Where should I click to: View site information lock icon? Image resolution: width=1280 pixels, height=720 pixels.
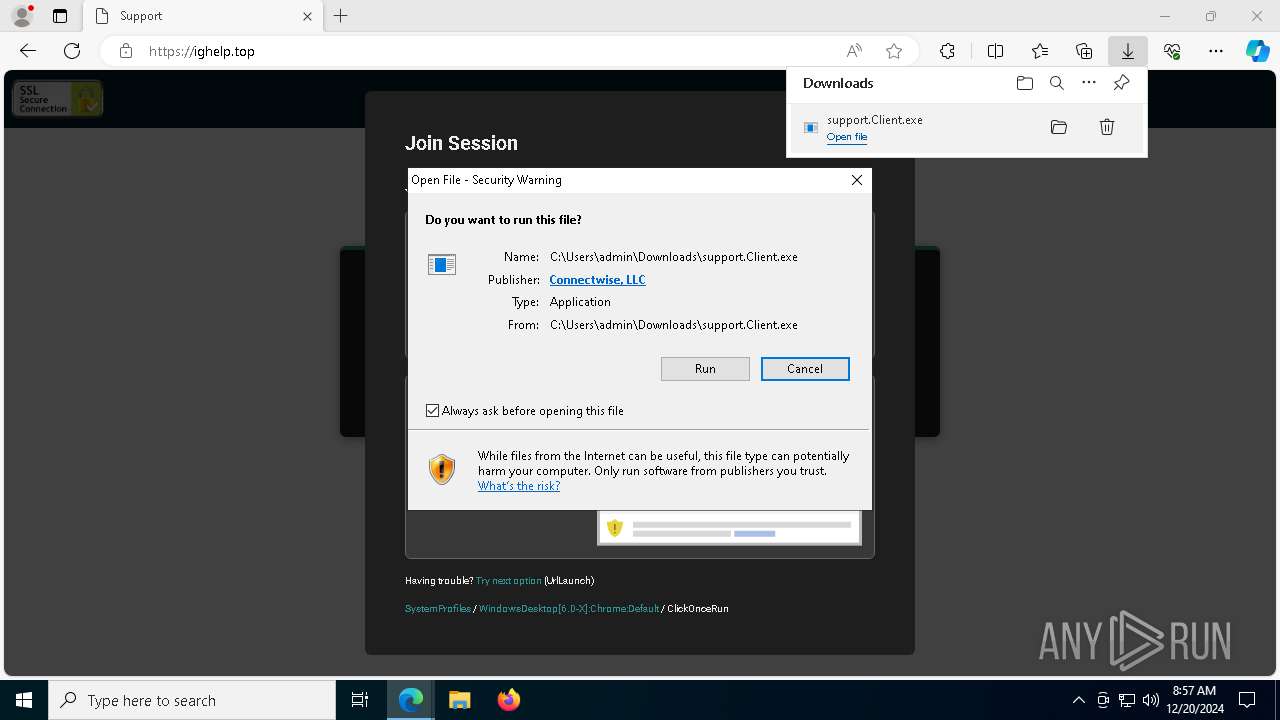(x=126, y=51)
